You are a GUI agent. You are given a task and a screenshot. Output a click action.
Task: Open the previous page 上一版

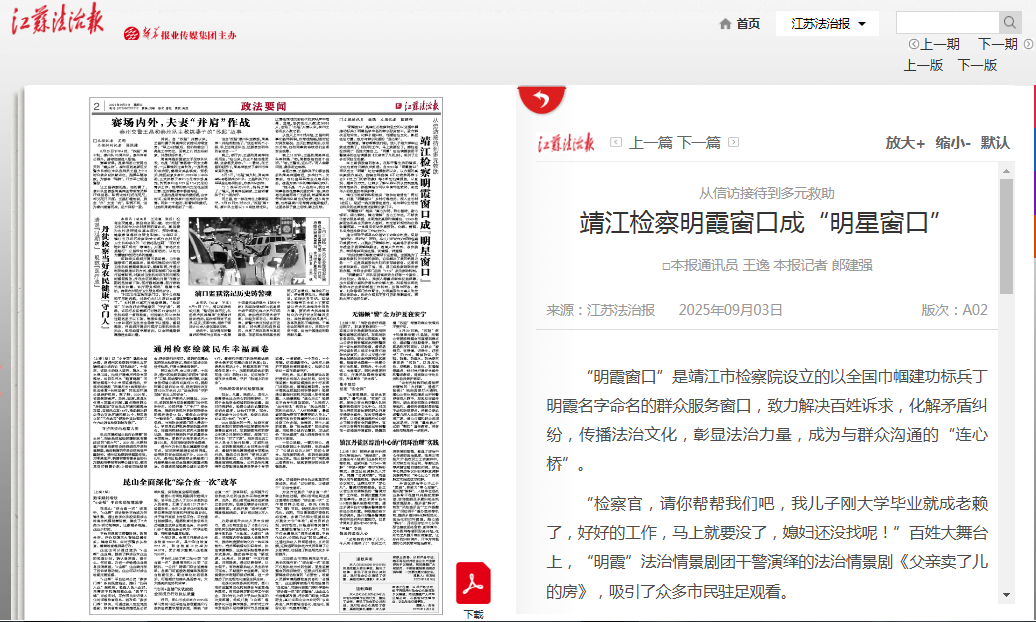923,65
